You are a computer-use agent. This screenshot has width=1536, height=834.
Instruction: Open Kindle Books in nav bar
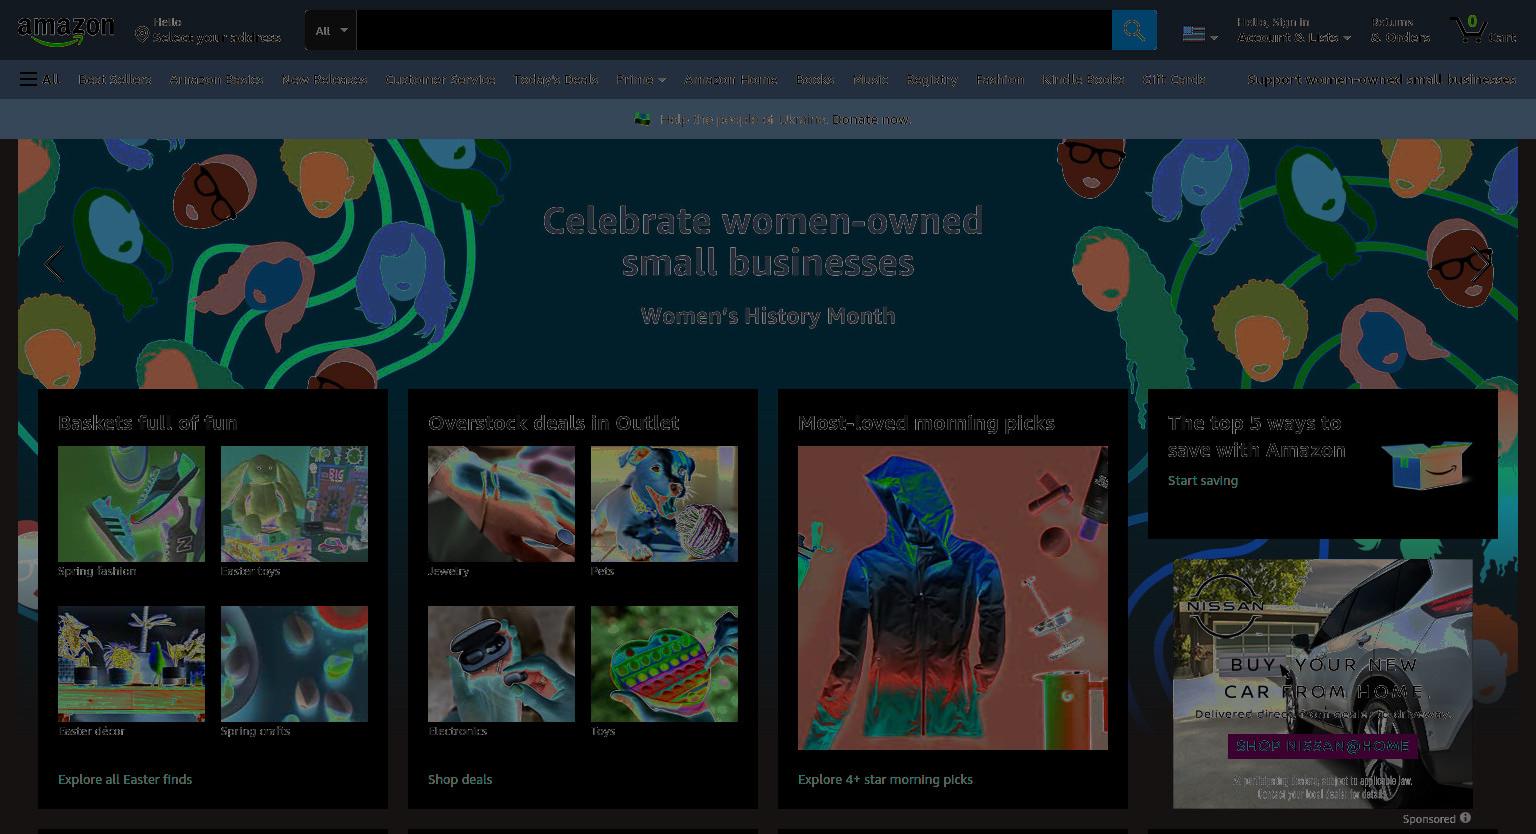click(x=1084, y=79)
